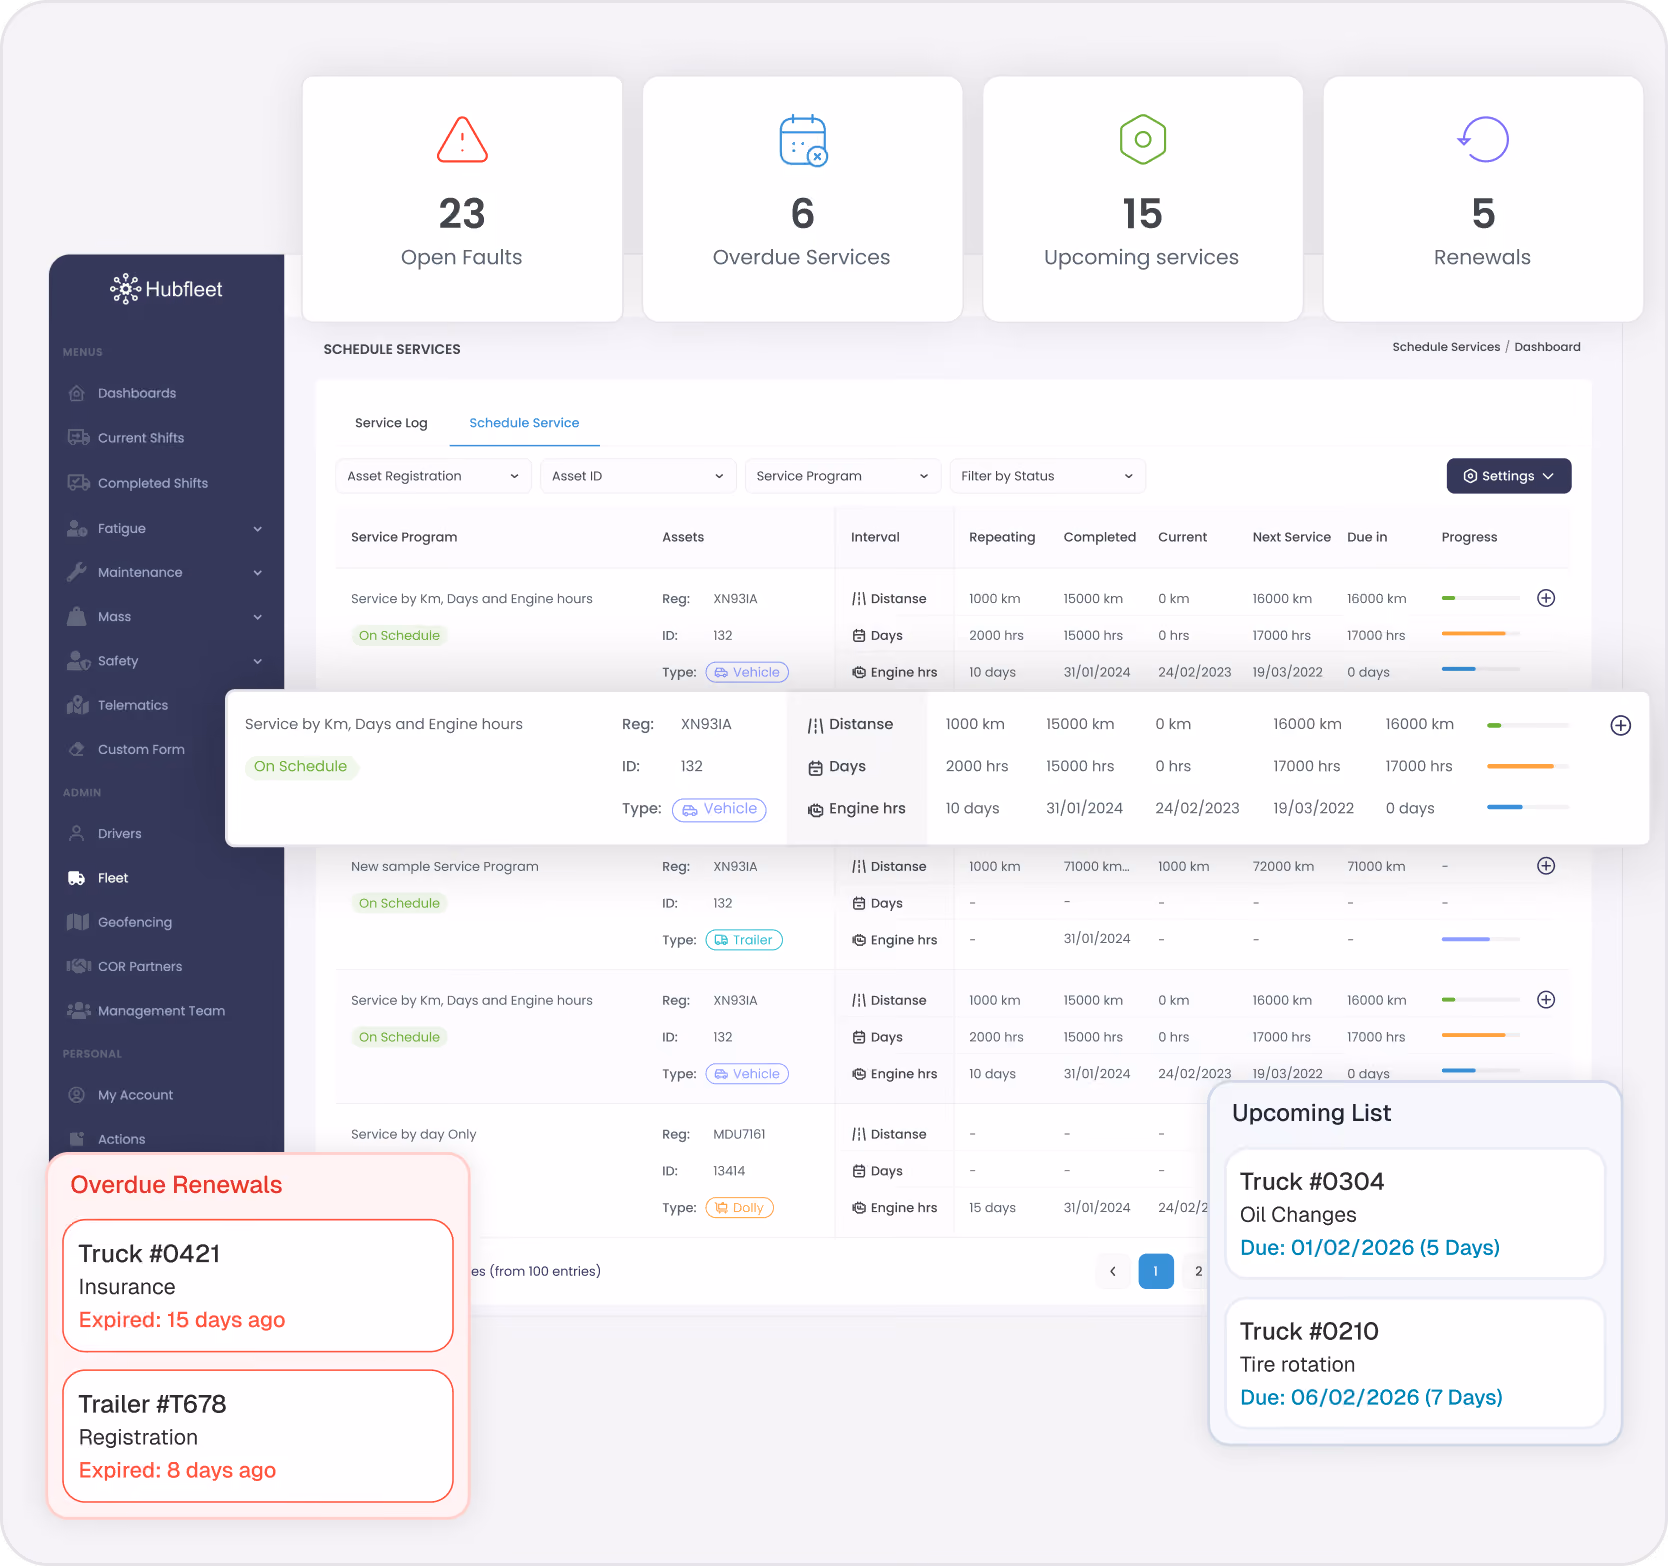Click the Mass weight icon
Image resolution: width=1668 pixels, height=1566 pixels.
pos(77,616)
